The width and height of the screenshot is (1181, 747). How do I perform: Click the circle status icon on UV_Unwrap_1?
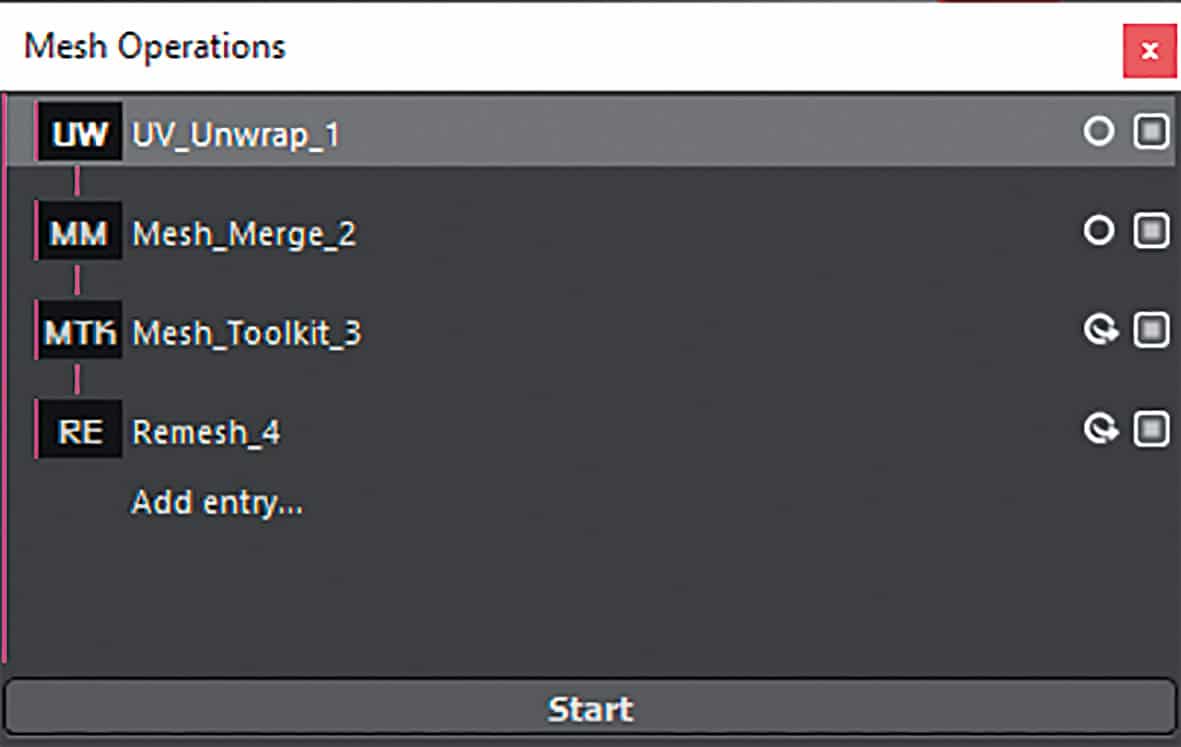1099,130
